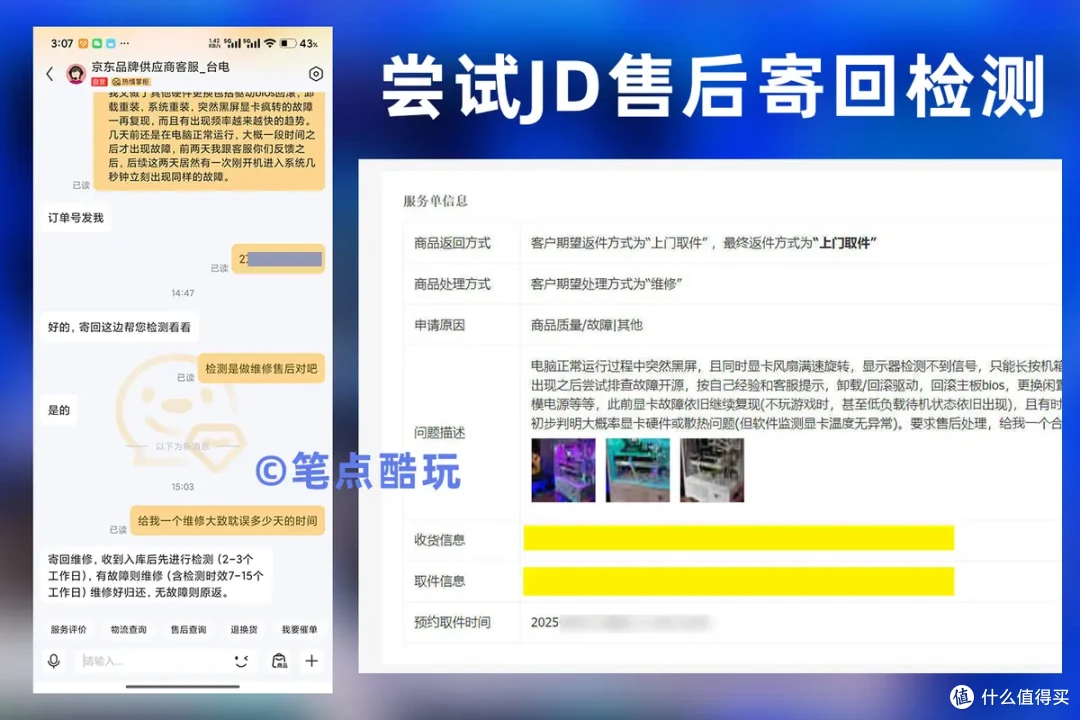Open the emoji picker smiley icon

241,661
